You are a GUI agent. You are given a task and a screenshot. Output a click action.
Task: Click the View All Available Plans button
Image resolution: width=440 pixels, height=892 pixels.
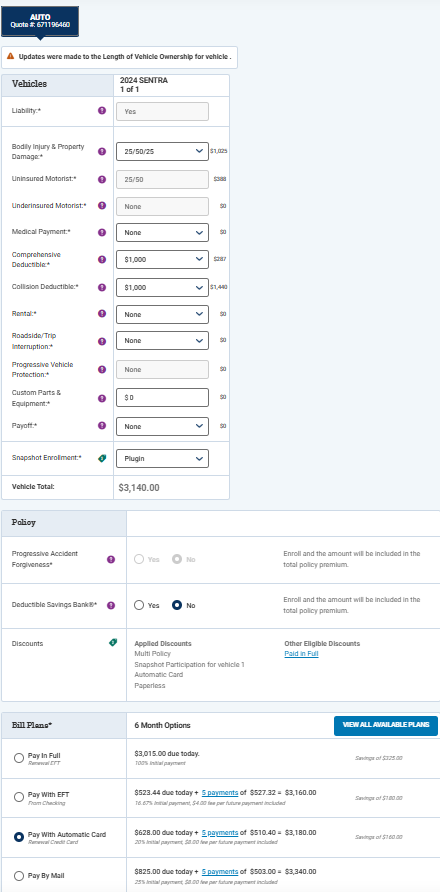tap(386, 725)
